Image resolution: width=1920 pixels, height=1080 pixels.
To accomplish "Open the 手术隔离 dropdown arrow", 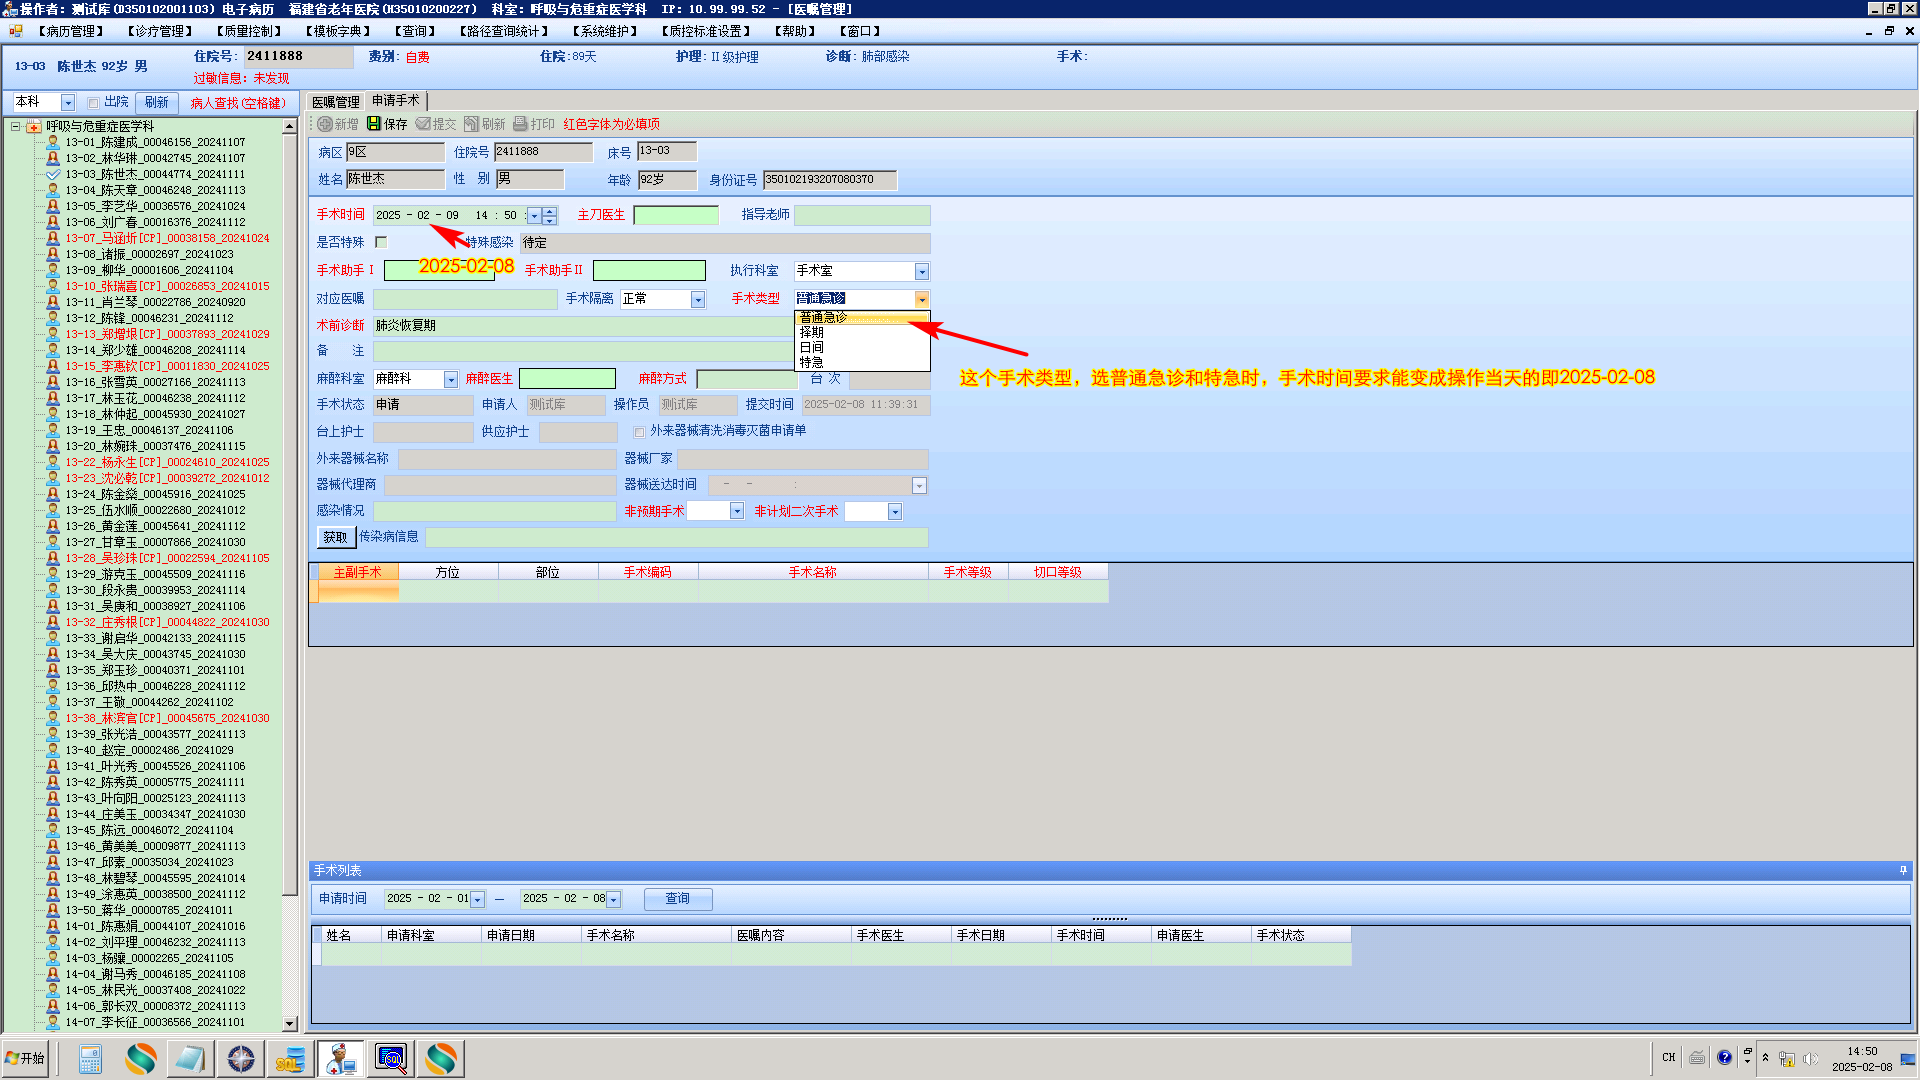I will tap(697, 300).
